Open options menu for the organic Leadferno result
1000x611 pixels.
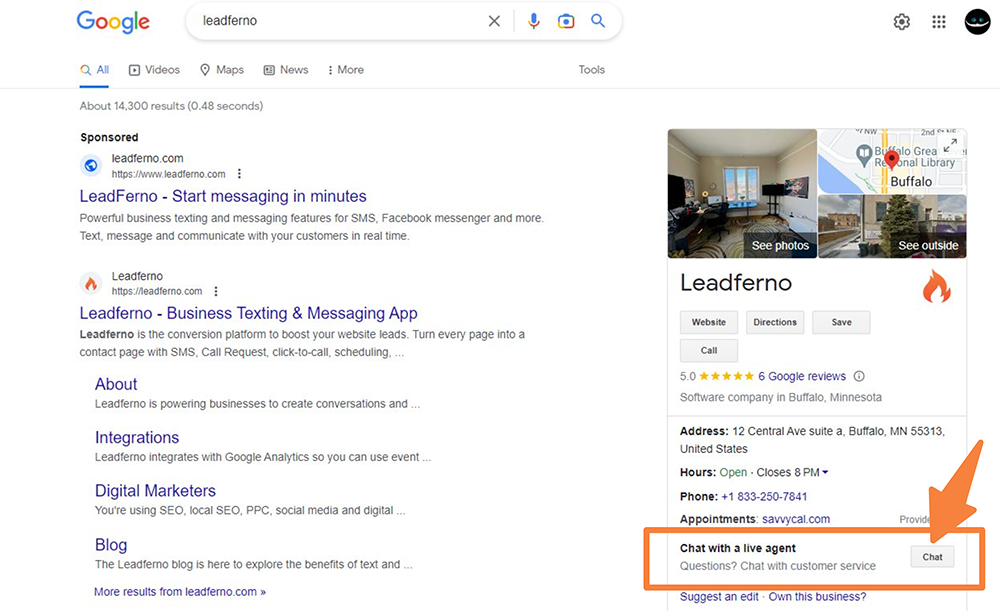(x=216, y=291)
